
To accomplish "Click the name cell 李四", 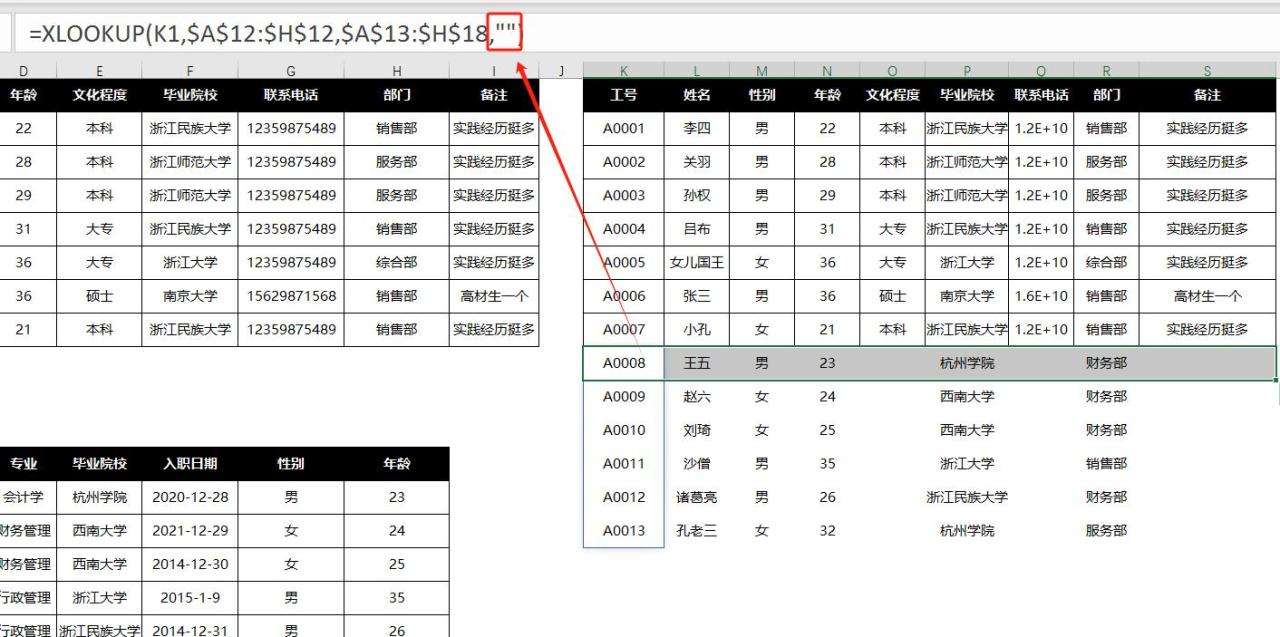I will tap(697, 129).
